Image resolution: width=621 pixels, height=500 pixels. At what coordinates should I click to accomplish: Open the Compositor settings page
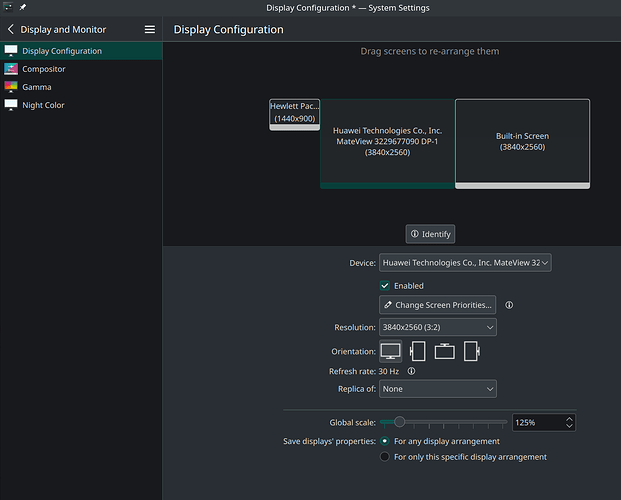coord(81,69)
